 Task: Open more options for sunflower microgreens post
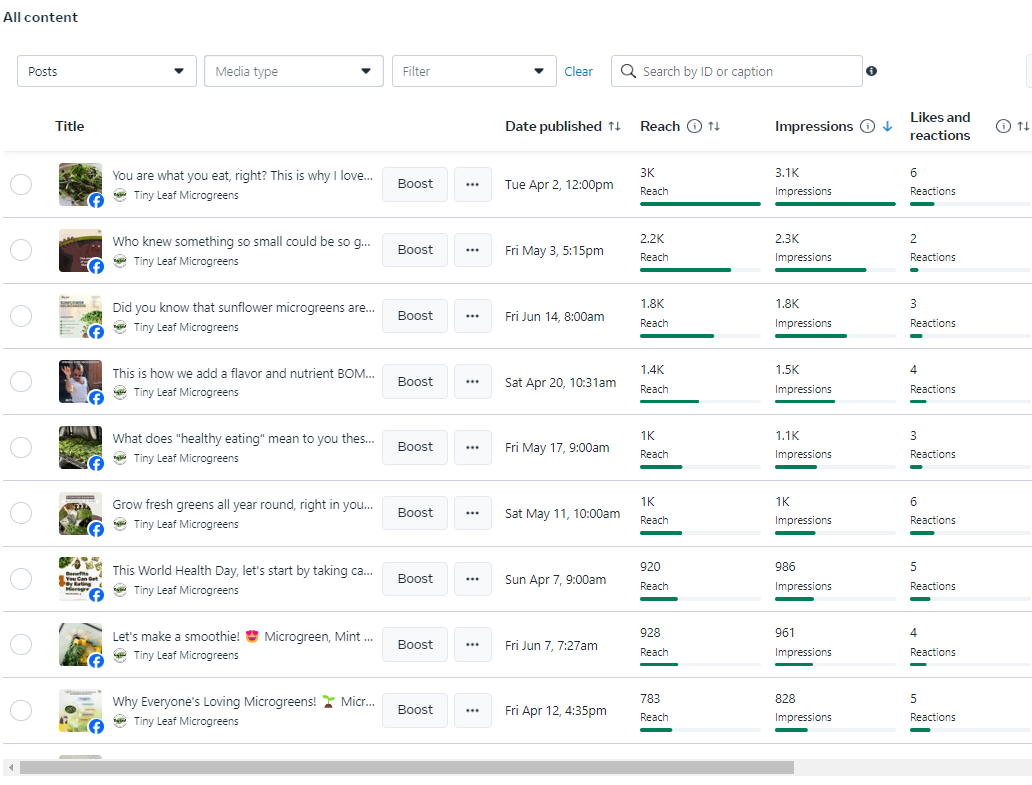[472, 316]
